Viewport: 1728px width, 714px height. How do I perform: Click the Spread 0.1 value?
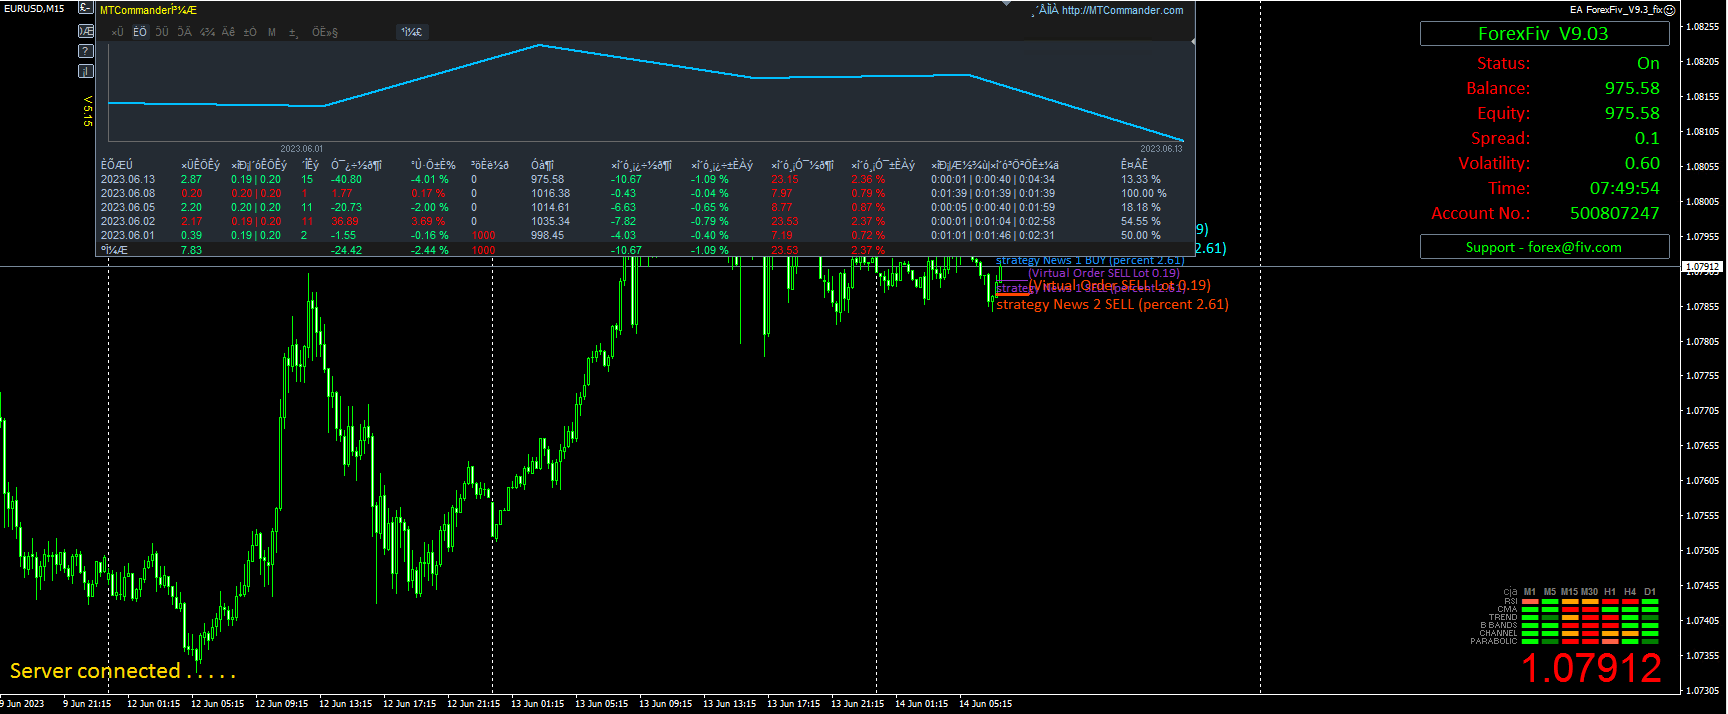pos(1647,138)
